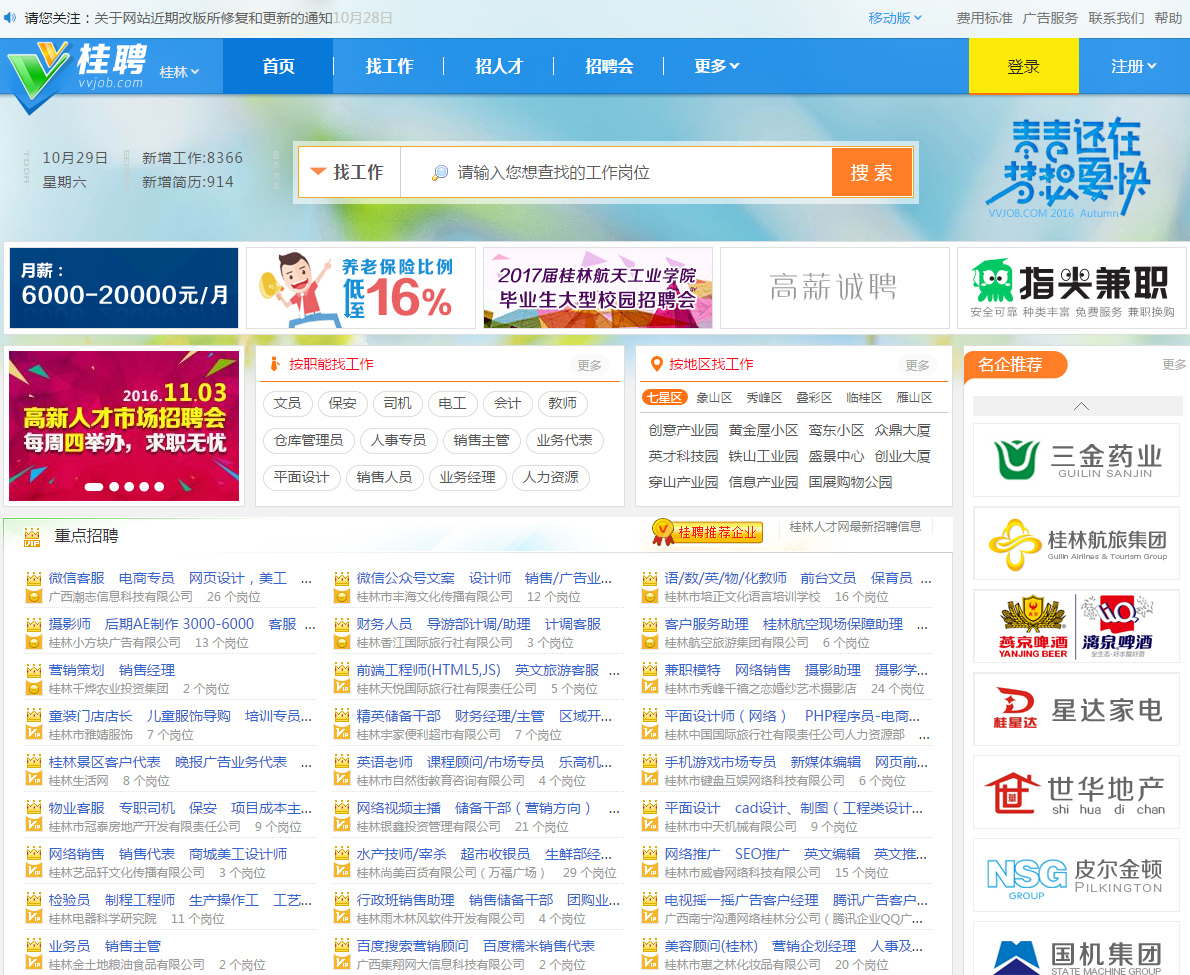Click 更多 in 按职能找工作 panel
This screenshot has width=1190, height=975.
pyautogui.click(x=590, y=366)
